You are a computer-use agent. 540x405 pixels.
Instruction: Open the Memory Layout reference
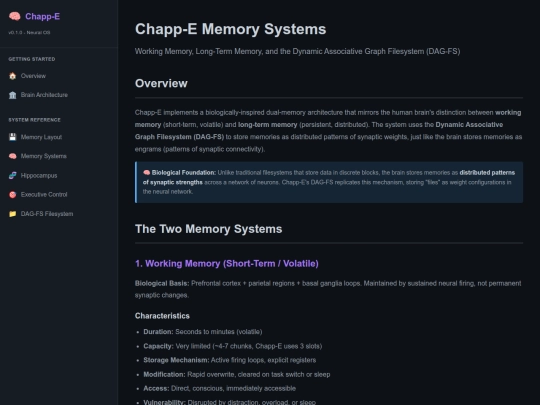[41, 137]
